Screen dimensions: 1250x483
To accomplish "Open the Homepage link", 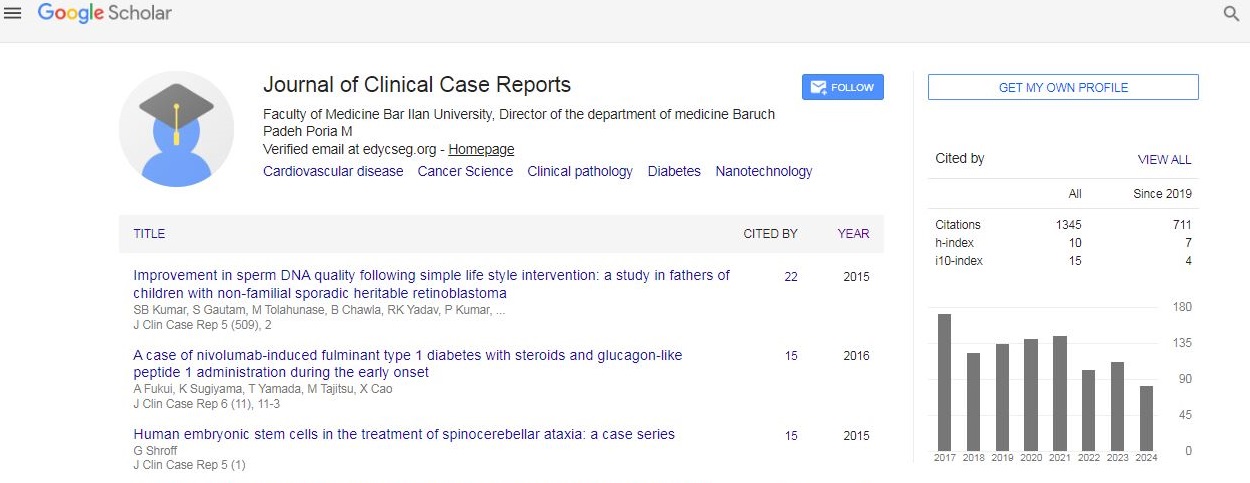I will coord(481,149).
